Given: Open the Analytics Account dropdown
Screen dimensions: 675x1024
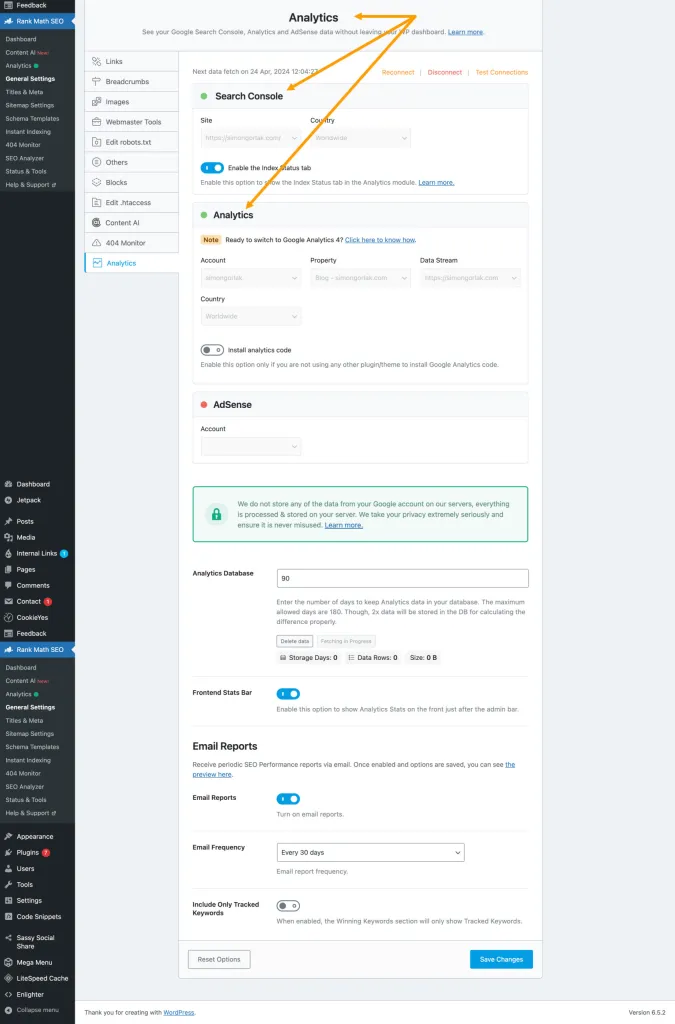Looking at the screenshot, I should [251, 278].
